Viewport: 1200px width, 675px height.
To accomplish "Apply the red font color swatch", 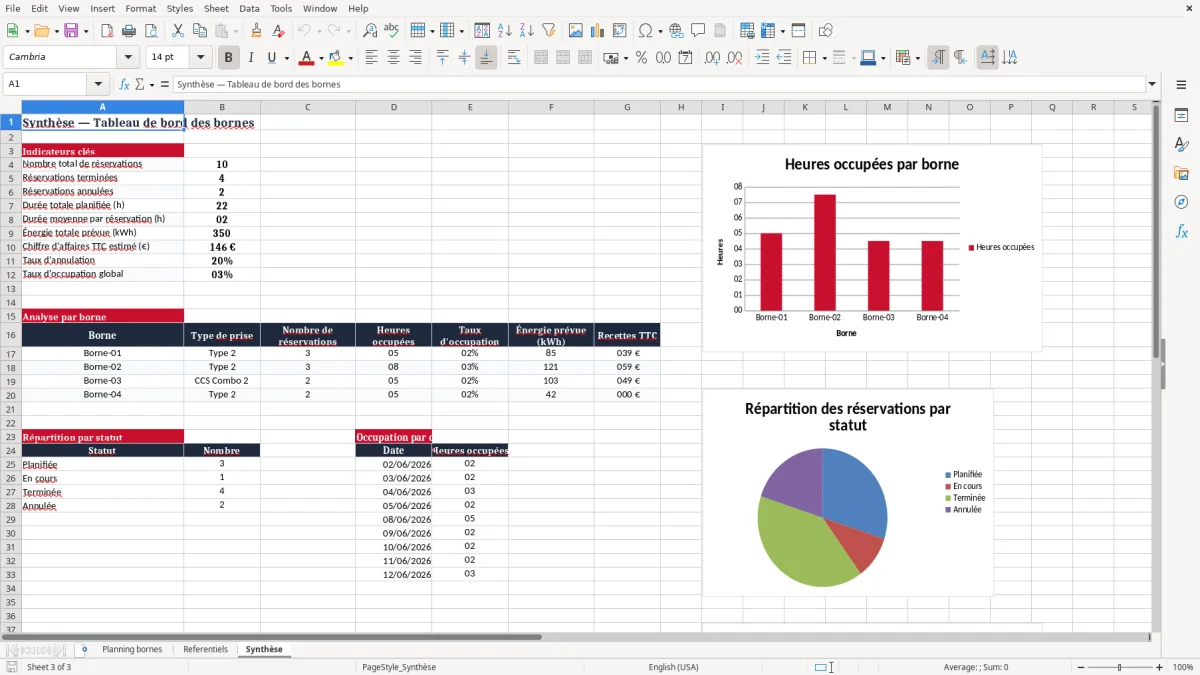I will point(306,58).
